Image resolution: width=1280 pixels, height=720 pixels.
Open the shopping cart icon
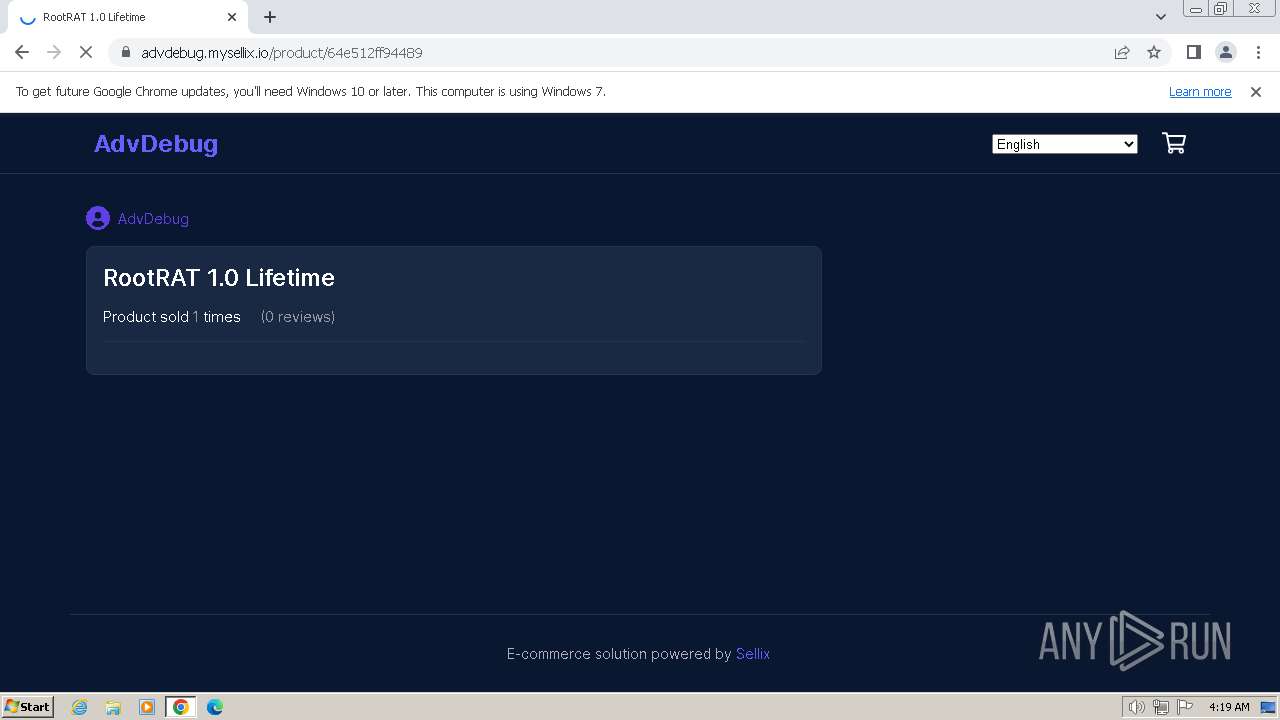pos(1174,143)
